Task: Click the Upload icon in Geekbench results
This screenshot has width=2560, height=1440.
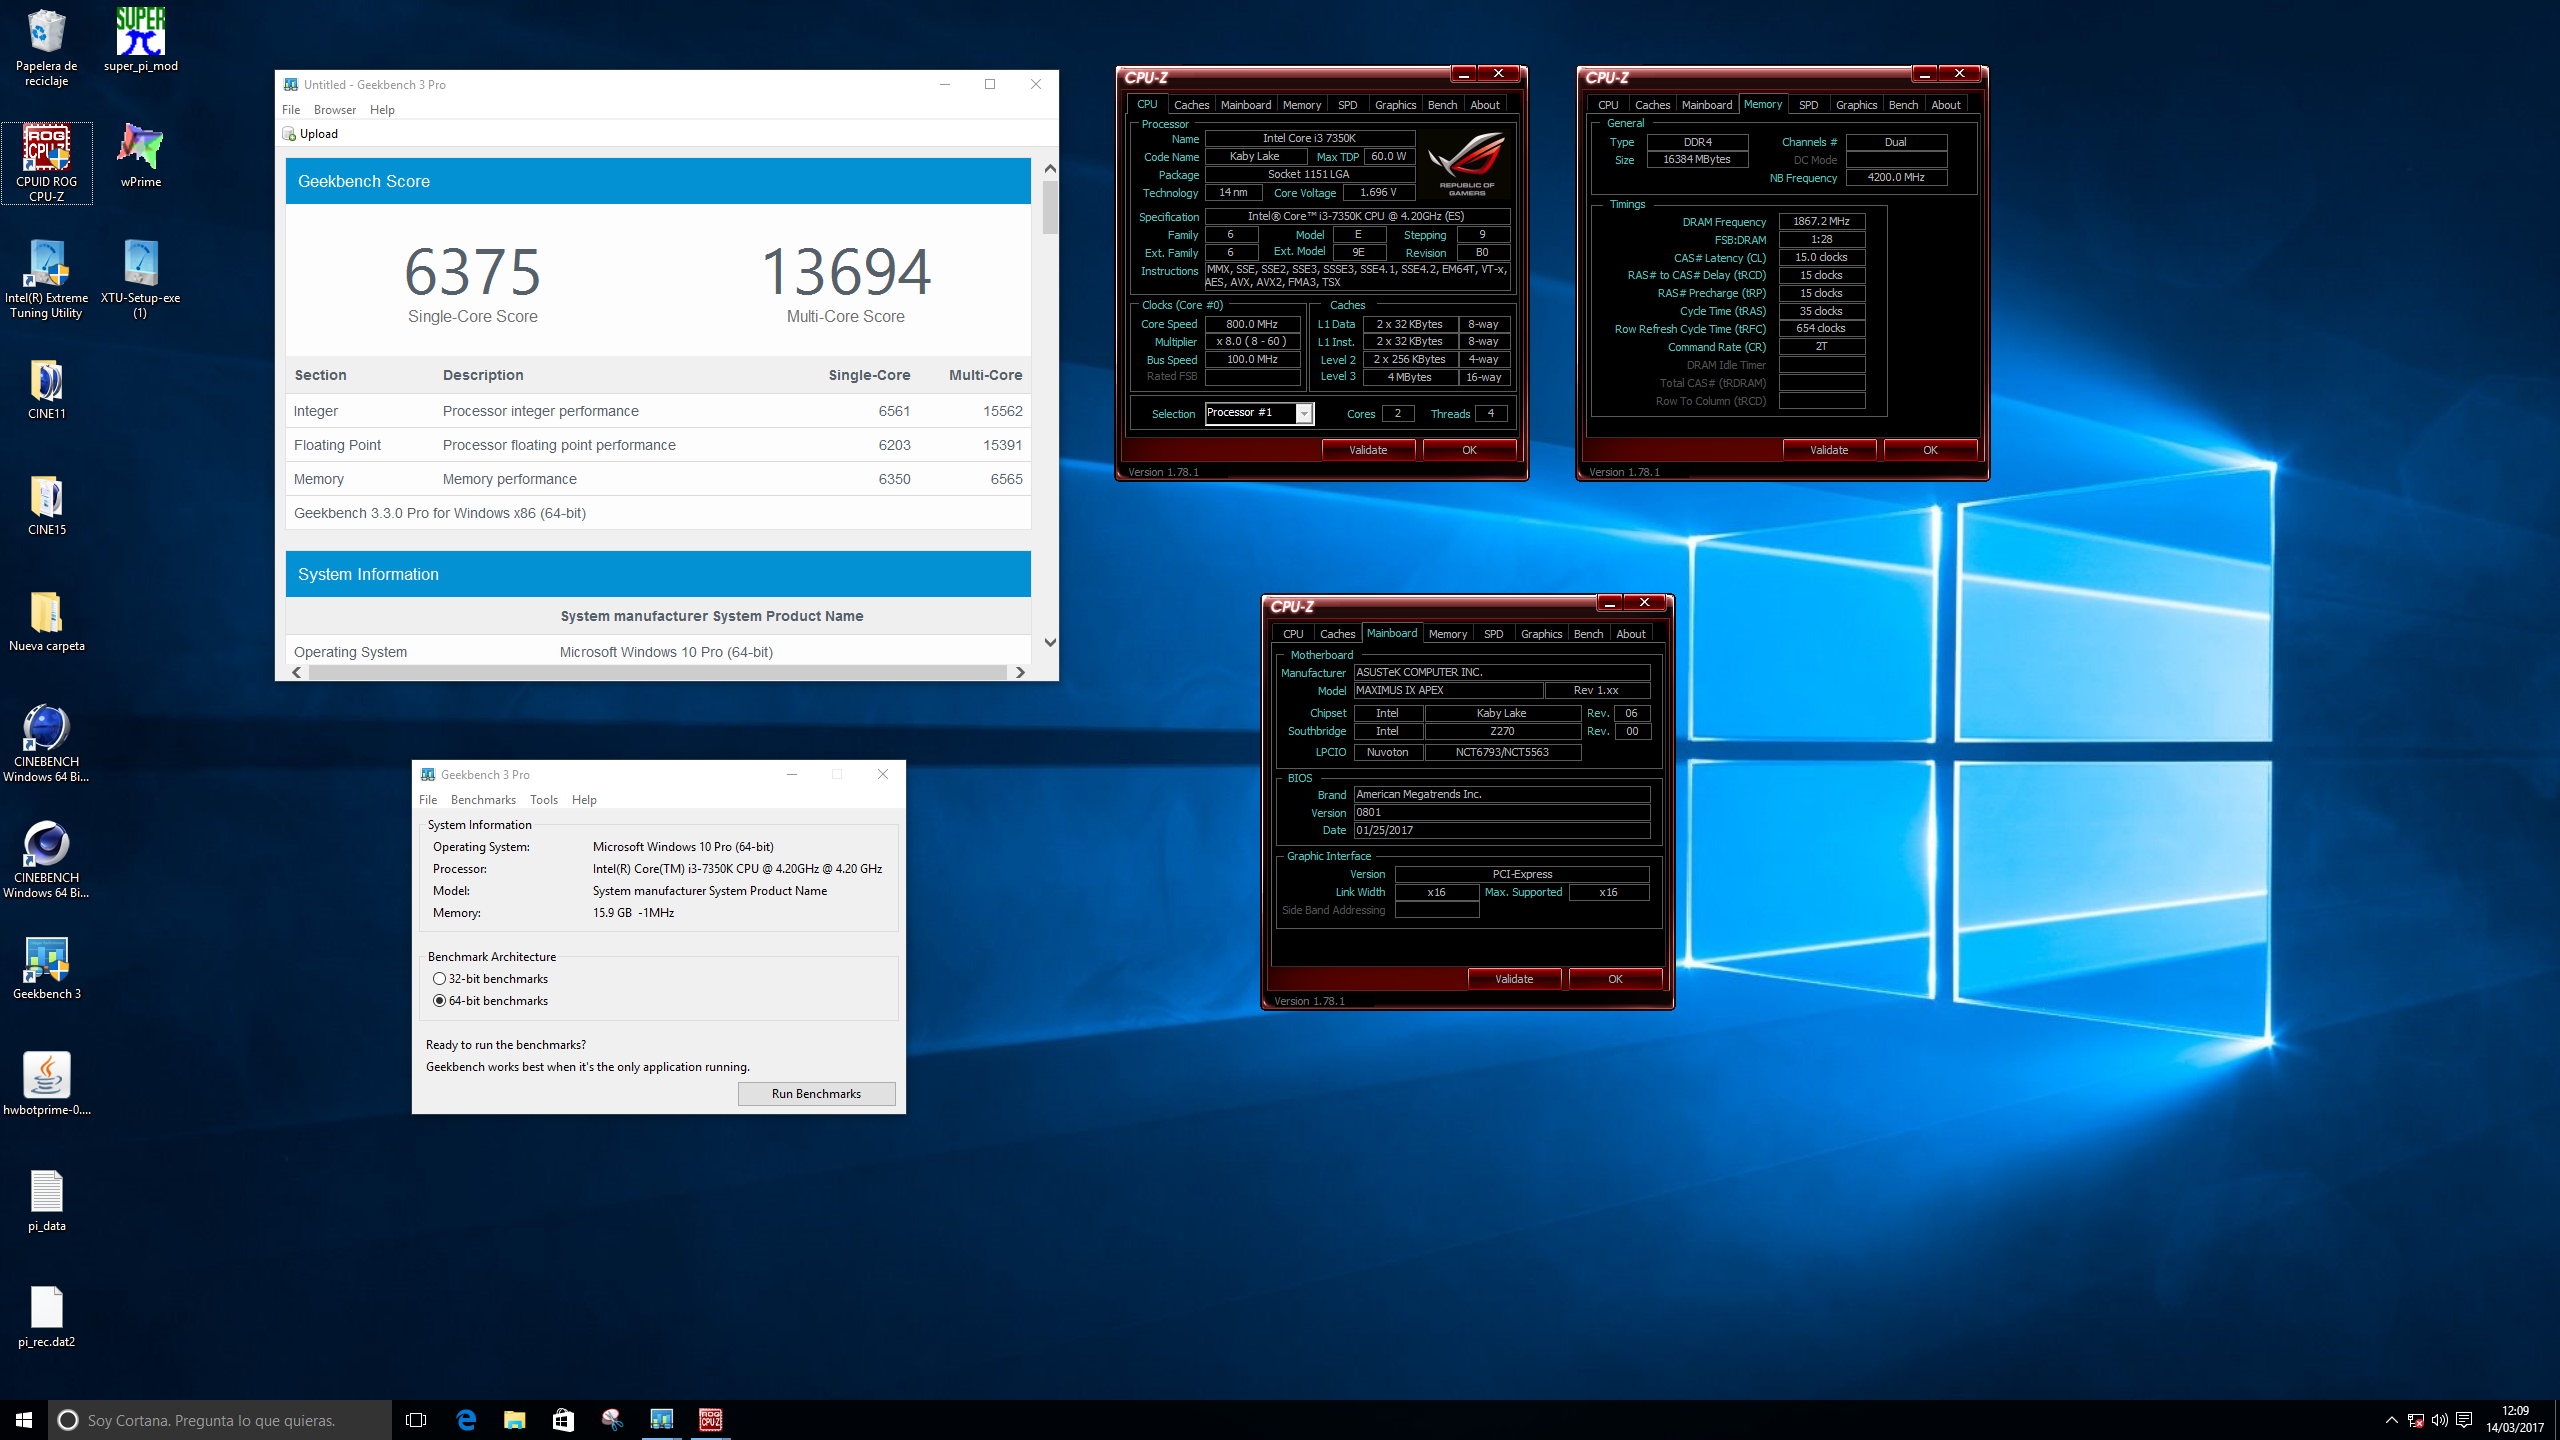Action: [x=289, y=134]
